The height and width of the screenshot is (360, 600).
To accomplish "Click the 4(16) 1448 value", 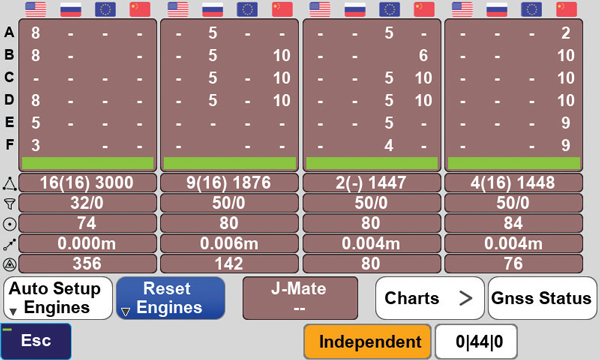I will (x=514, y=183).
